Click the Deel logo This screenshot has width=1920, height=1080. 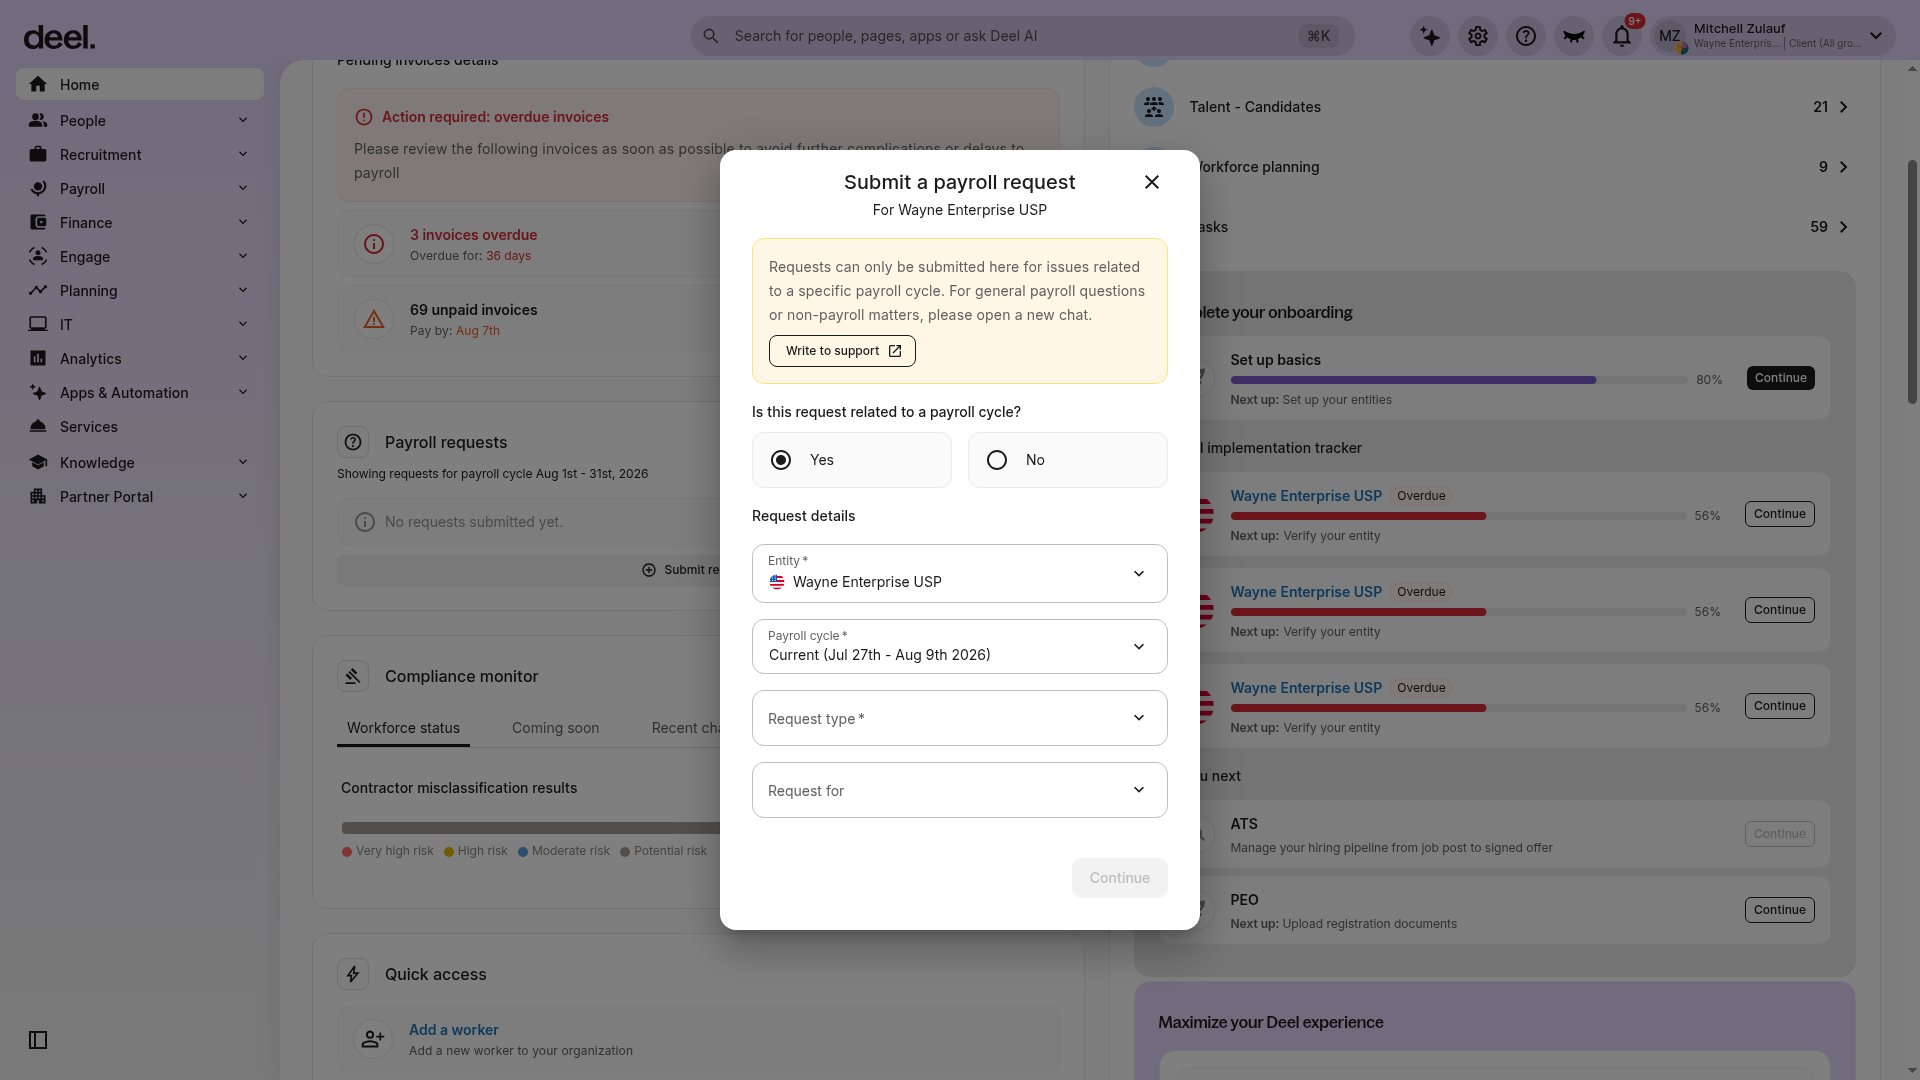pyautogui.click(x=59, y=37)
